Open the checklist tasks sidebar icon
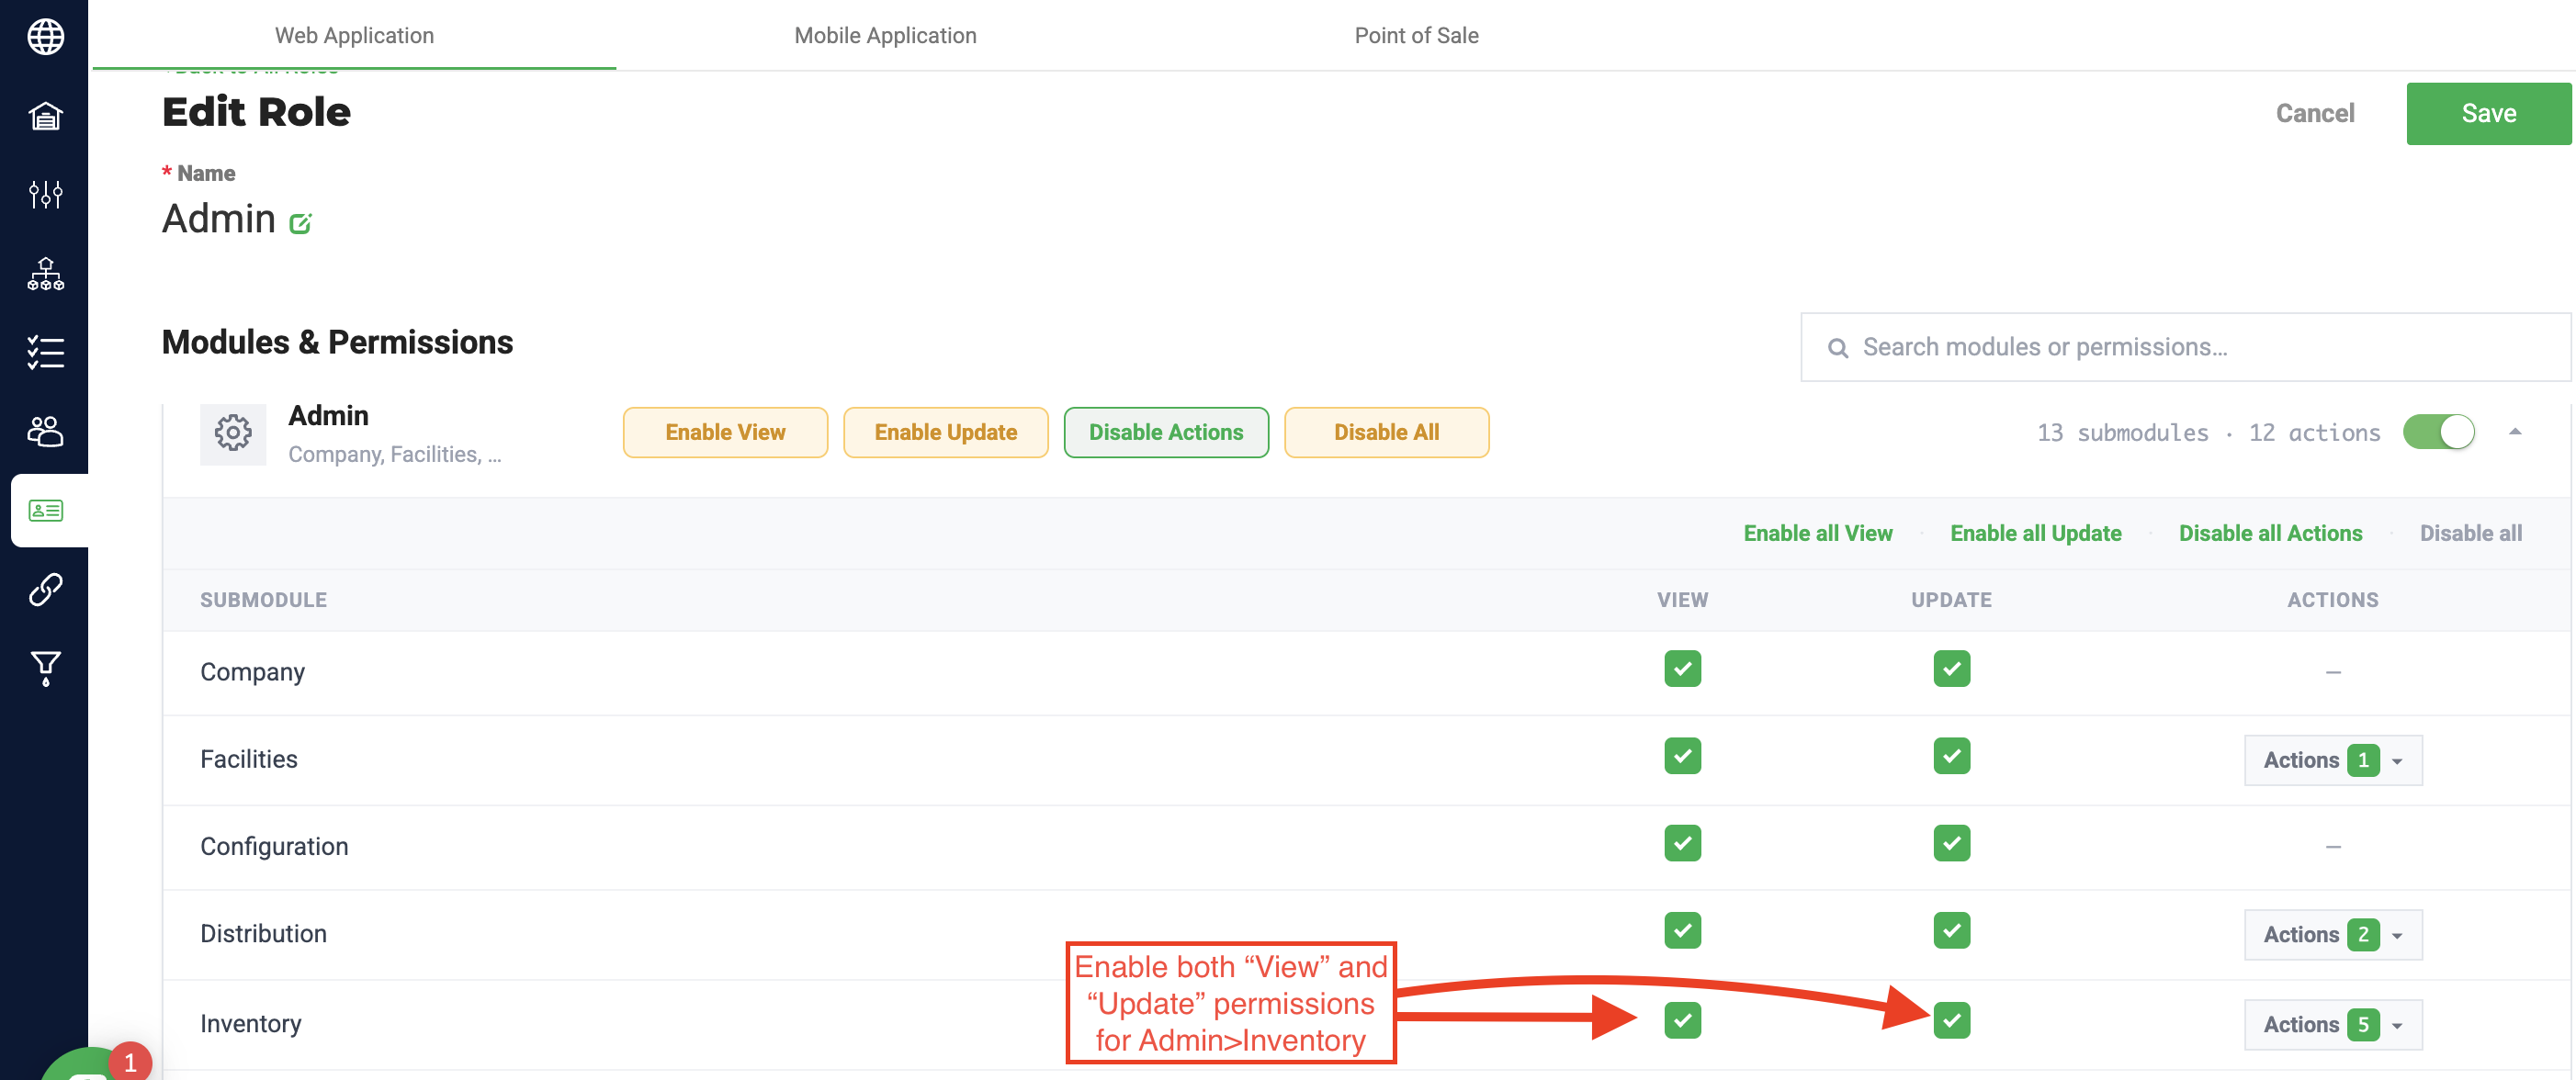Viewport: 2576px width, 1080px height. tap(45, 352)
